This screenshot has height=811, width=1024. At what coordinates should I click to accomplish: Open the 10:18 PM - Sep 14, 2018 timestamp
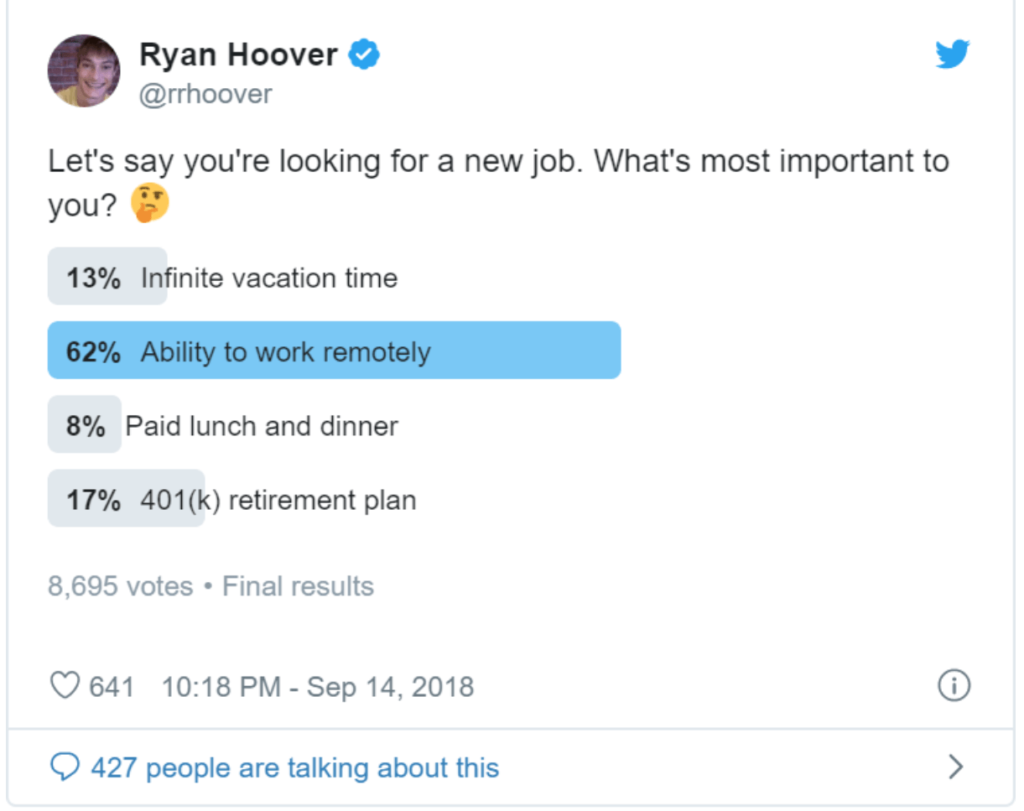click(317, 687)
